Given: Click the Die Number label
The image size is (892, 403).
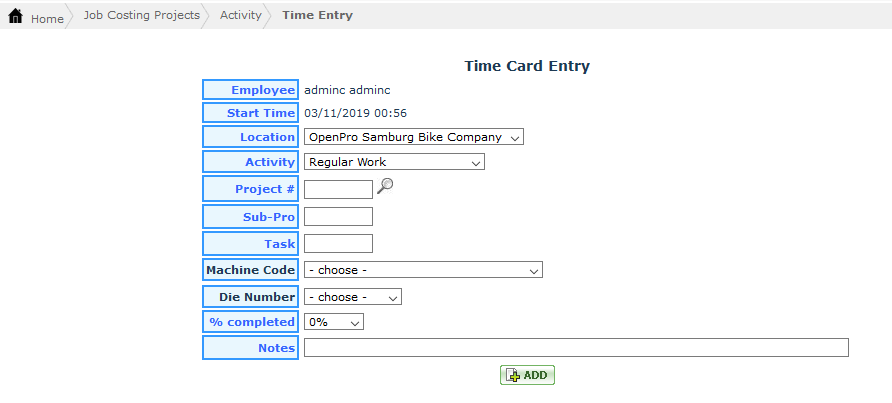Looking at the screenshot, I should 250,297.
